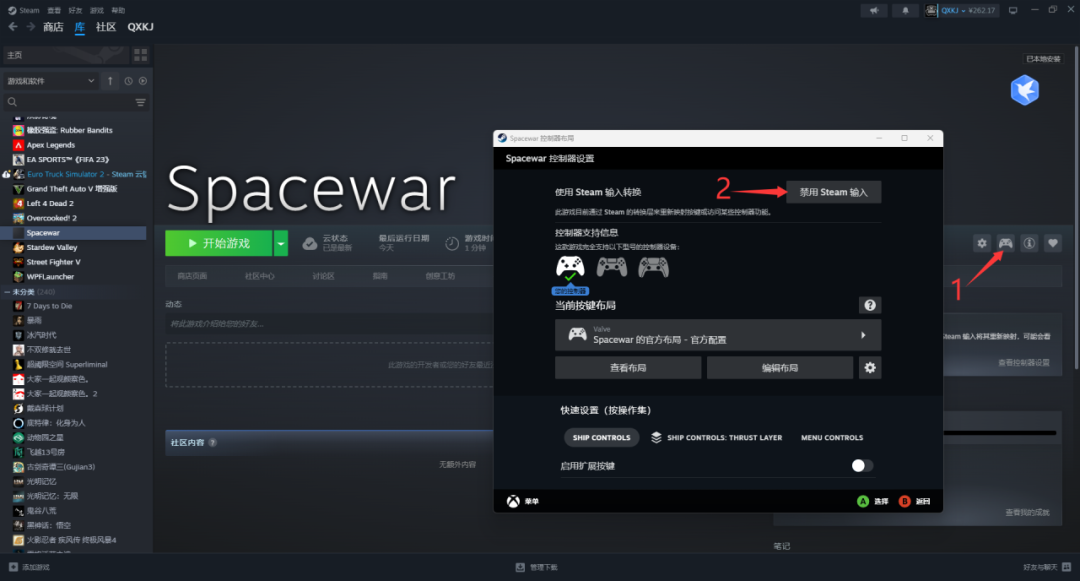1080x581 pixels.
Task: Switch library to grid view icon
Action: tap(141, 55)
